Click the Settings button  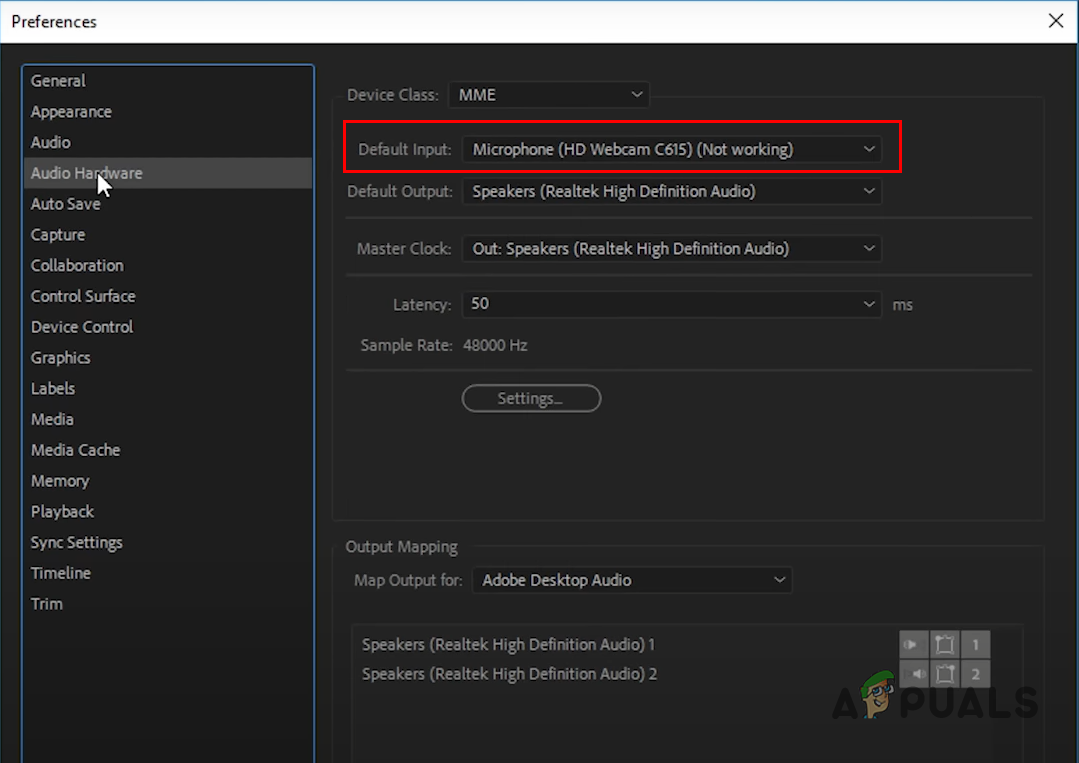(x=531, y=398)
